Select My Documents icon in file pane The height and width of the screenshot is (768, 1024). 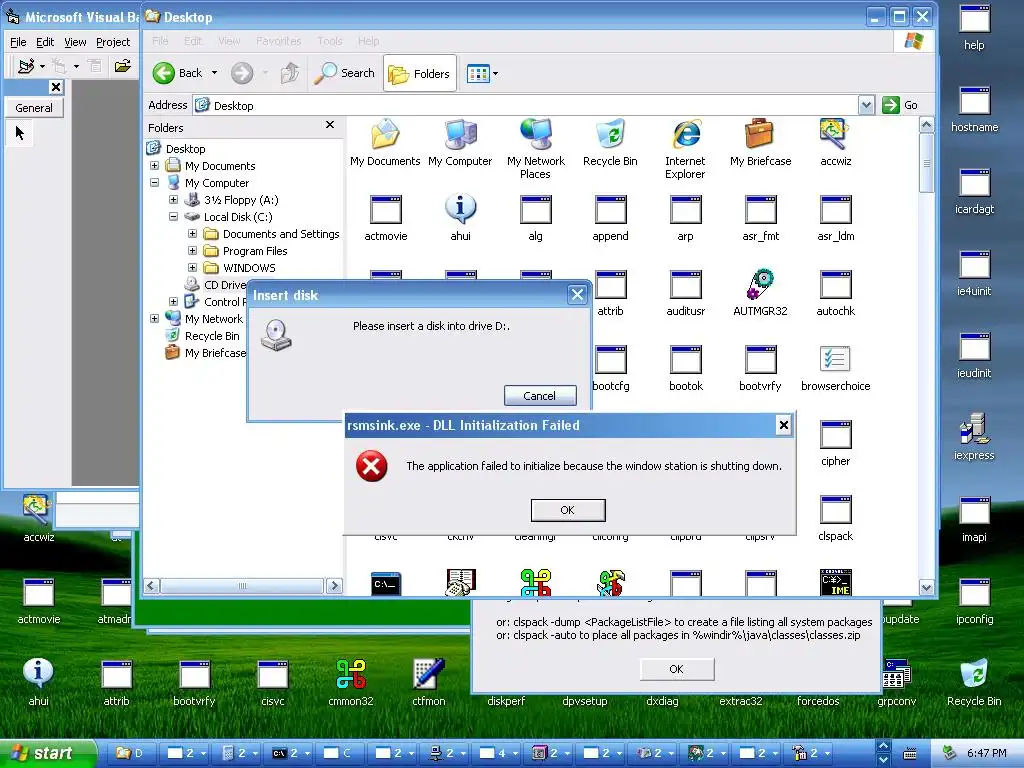(x=385, y=142)
